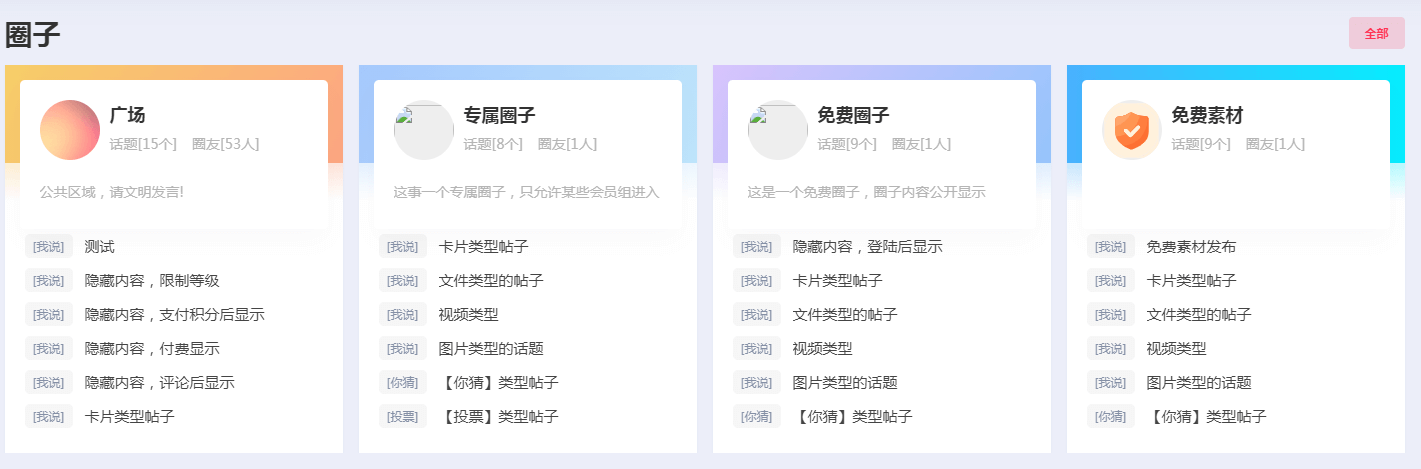This screenshot has width=1421, height=469.
Task: Click the 专属圈子 broken image avatar
Action: (x=424, y=130)
